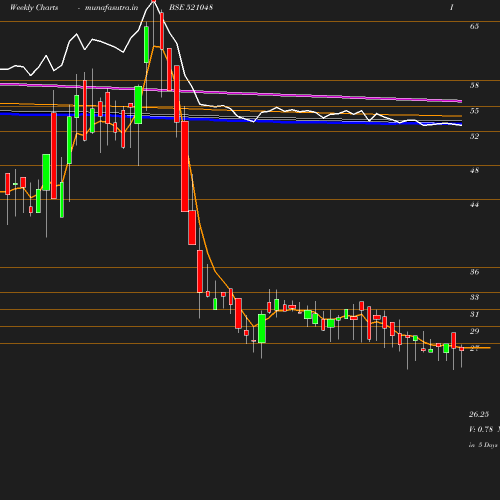Click the 48 price axis label
Image resolution: width=500 pixels, height=500 pixels.
(474, 170)
